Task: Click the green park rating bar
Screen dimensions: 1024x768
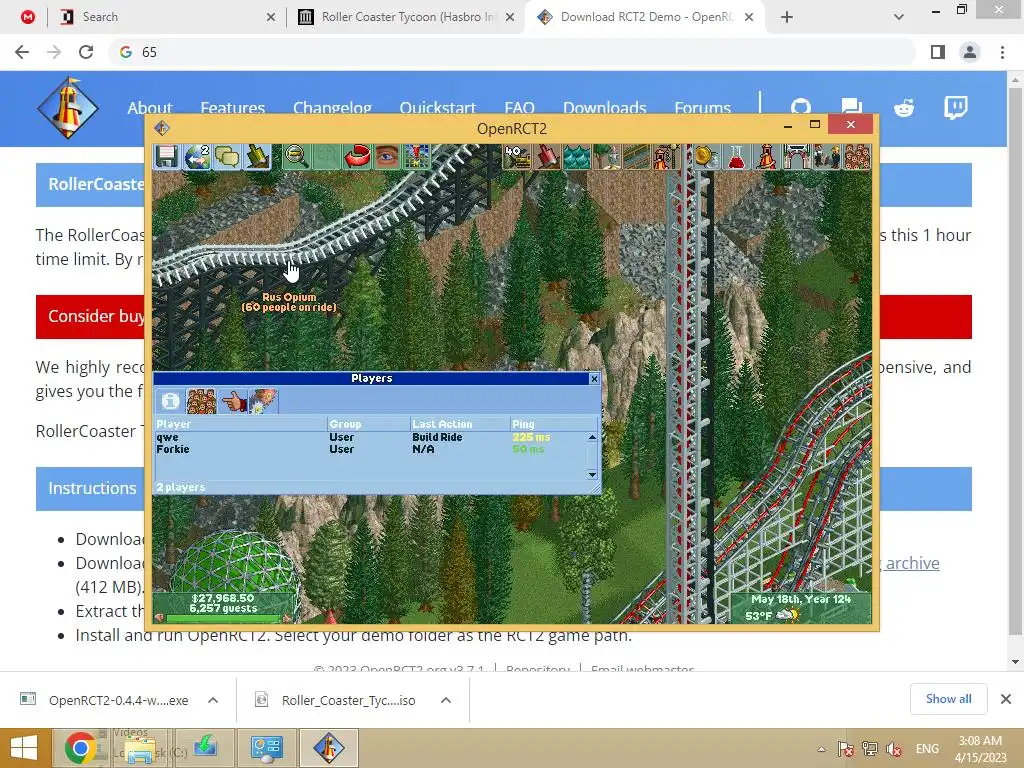Action: point(224,618)
